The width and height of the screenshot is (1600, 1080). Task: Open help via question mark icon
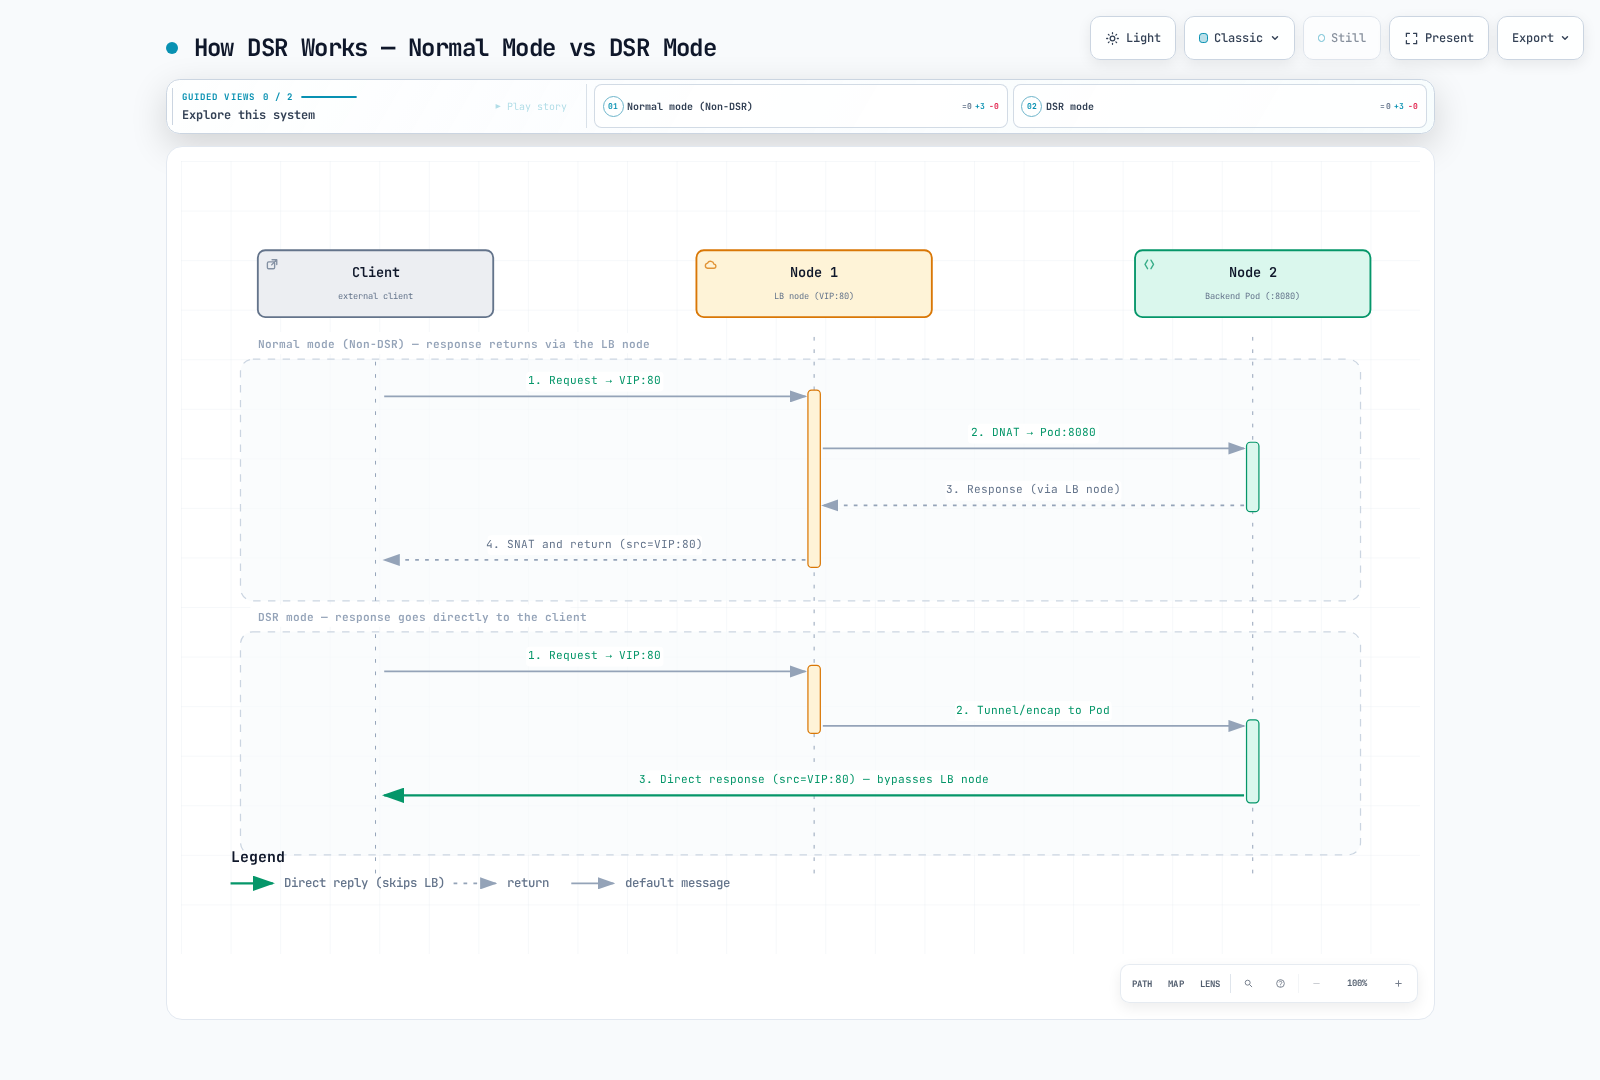pyautogui.click(x=1280, y=984)
